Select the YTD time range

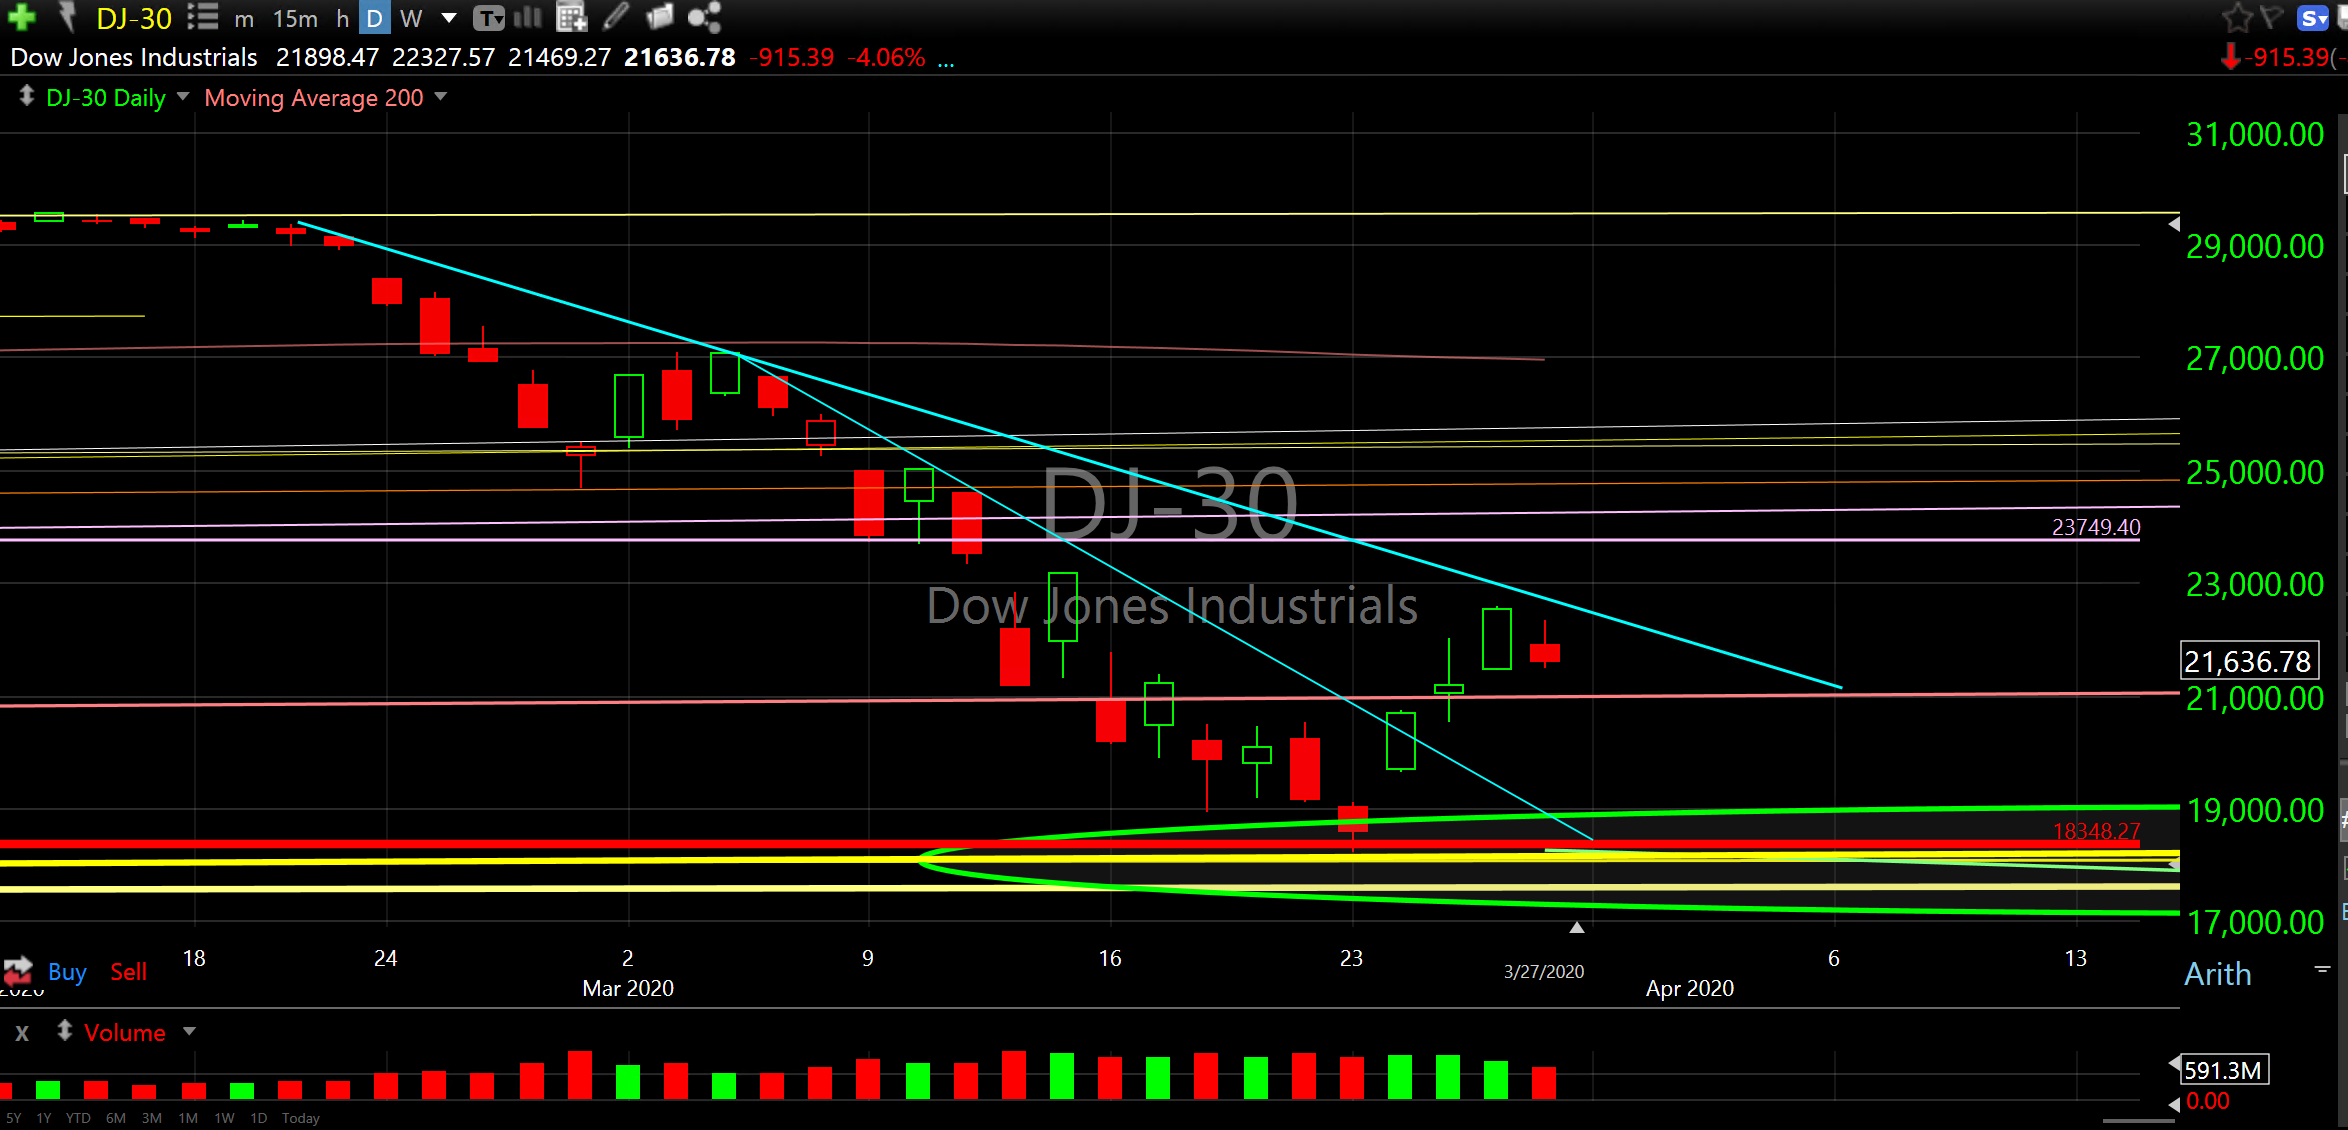(78, 1118)
